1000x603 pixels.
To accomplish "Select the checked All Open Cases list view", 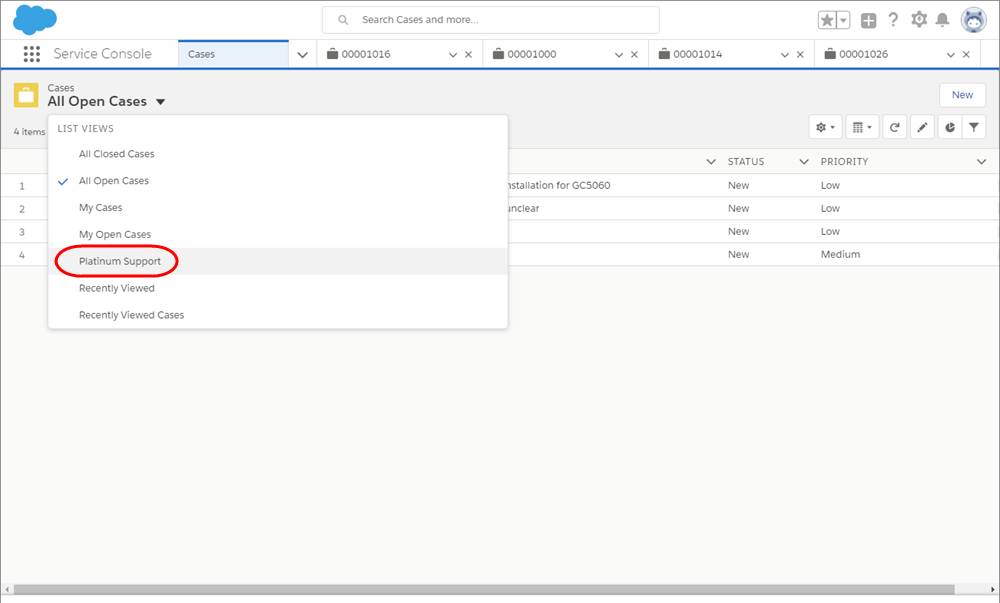I will [278, 181].
